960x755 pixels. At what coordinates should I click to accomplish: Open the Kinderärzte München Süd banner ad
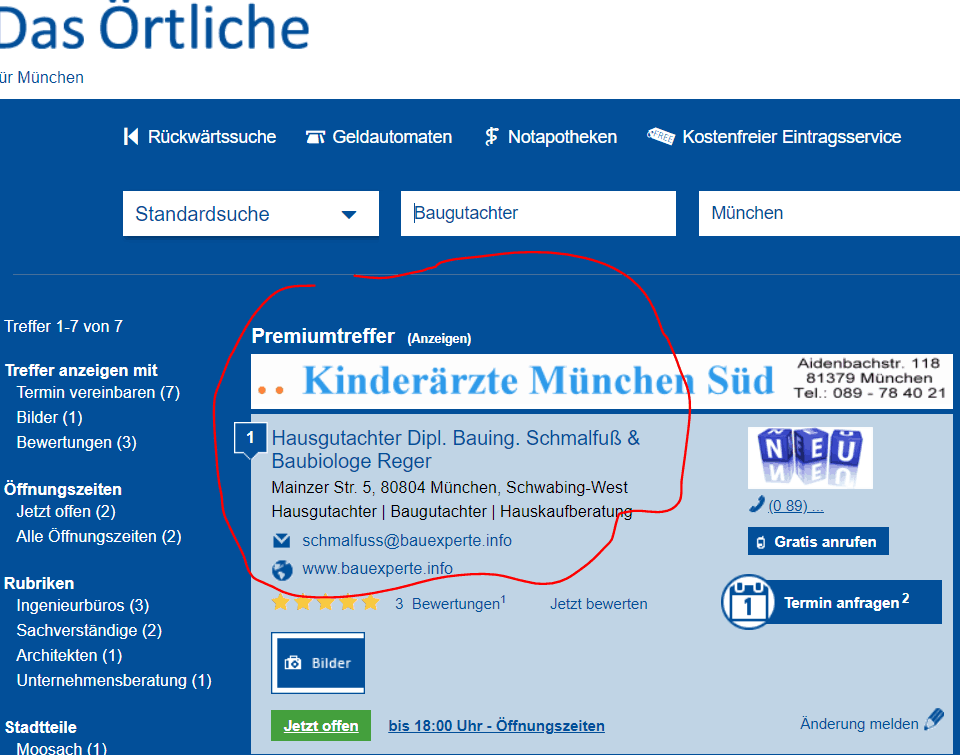602,381
